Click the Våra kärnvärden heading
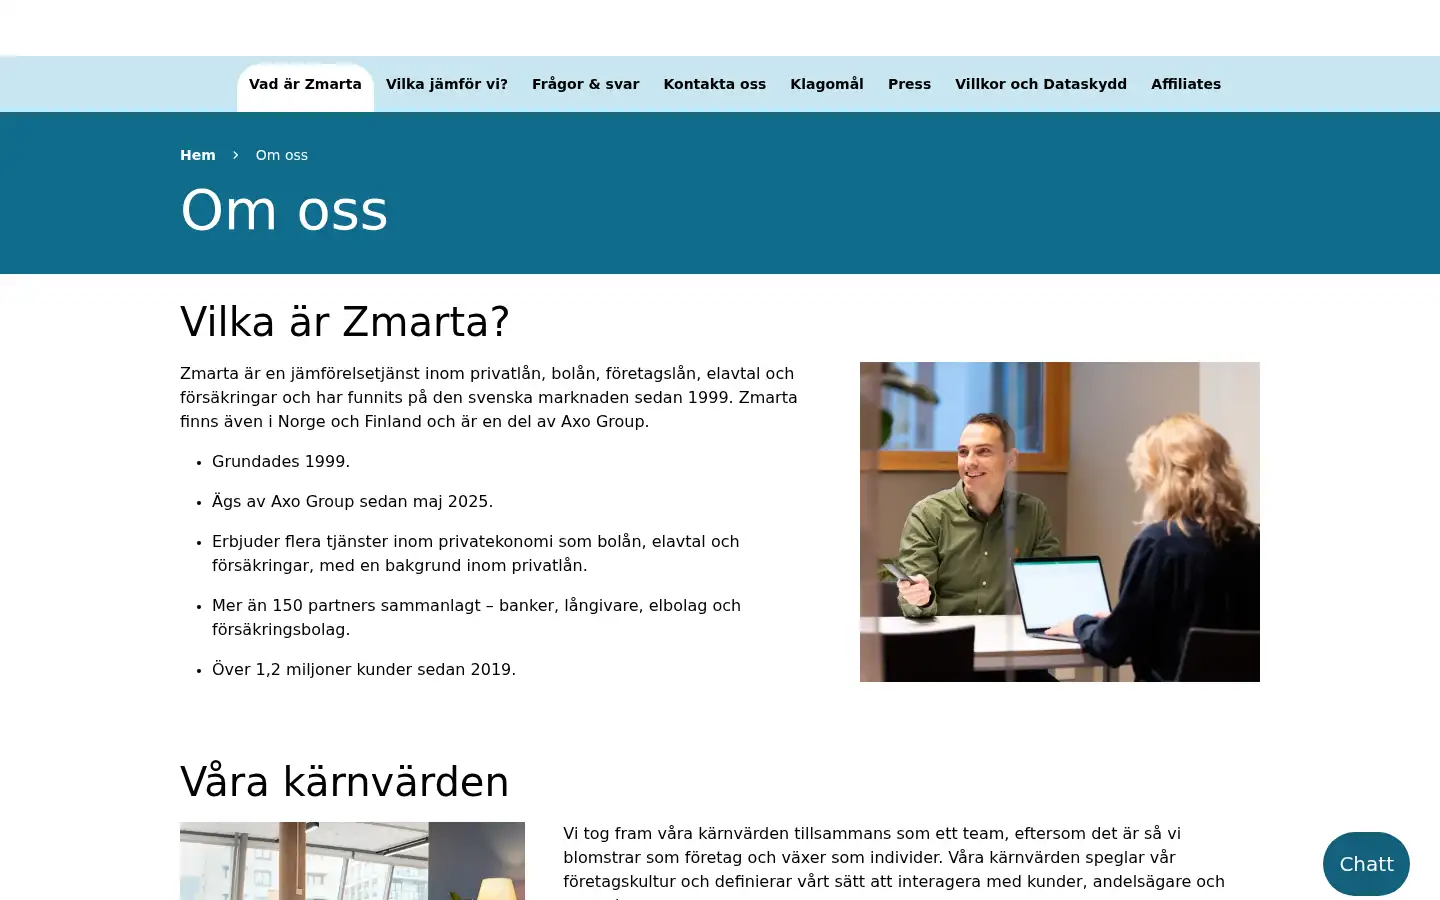1440x900 pixels. click(345, 782)
